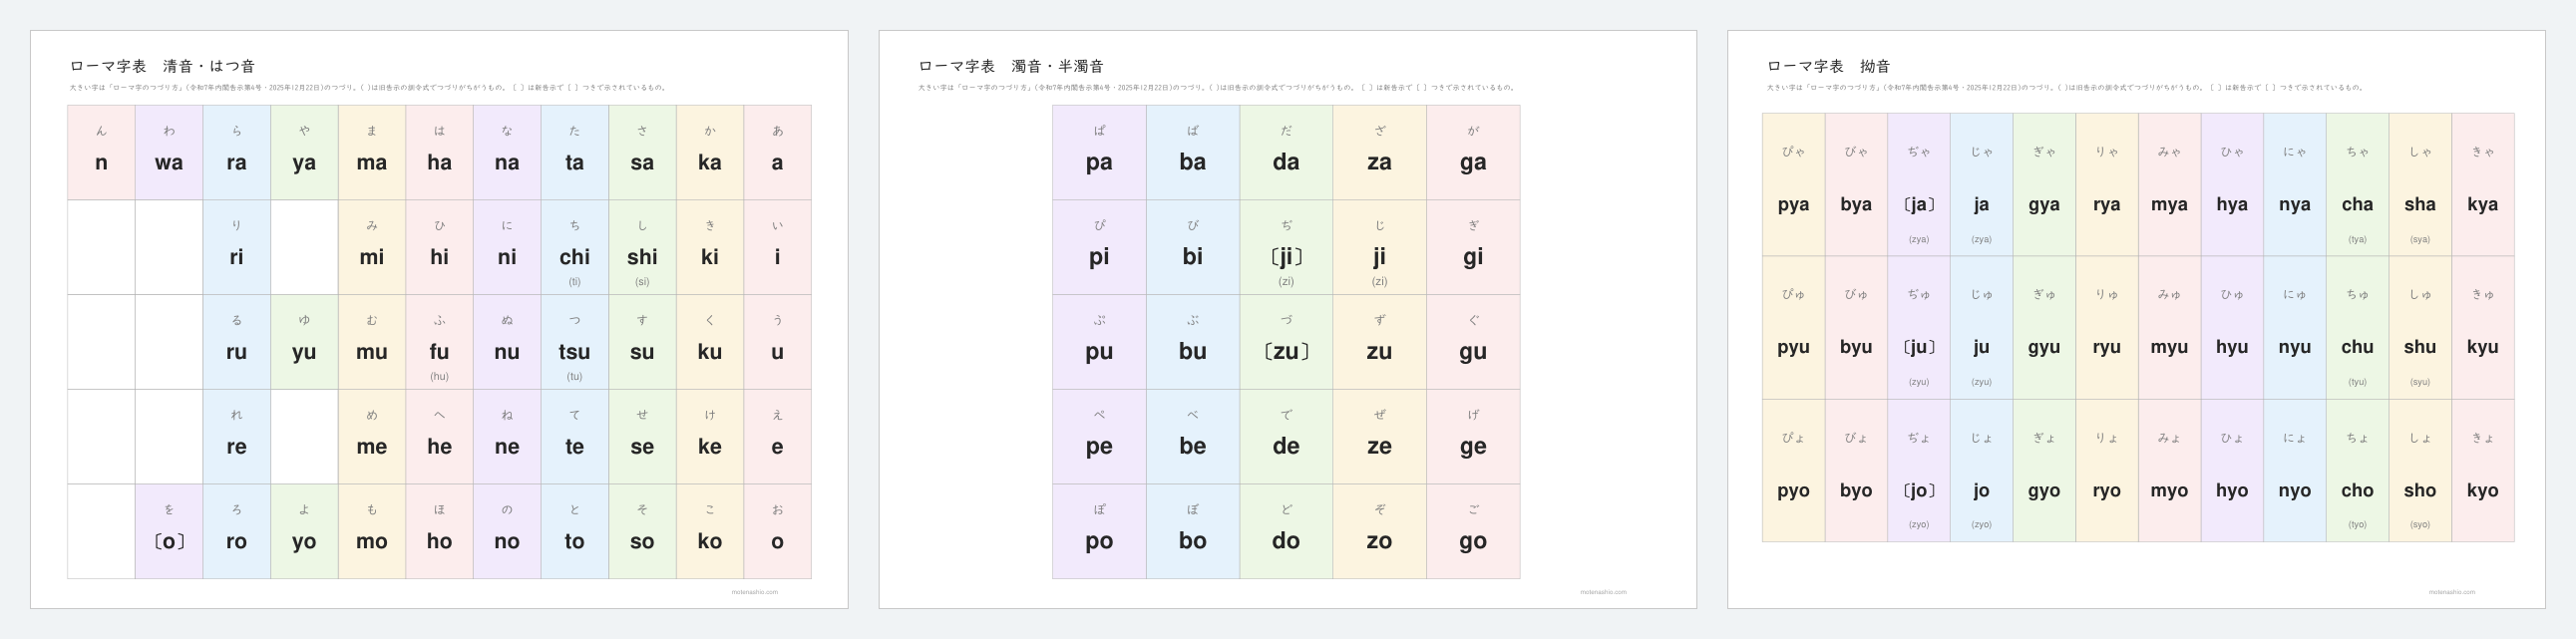Select the 'pa' cell in dakuon chart
2576x639 pixels.
coord(1099,152)
